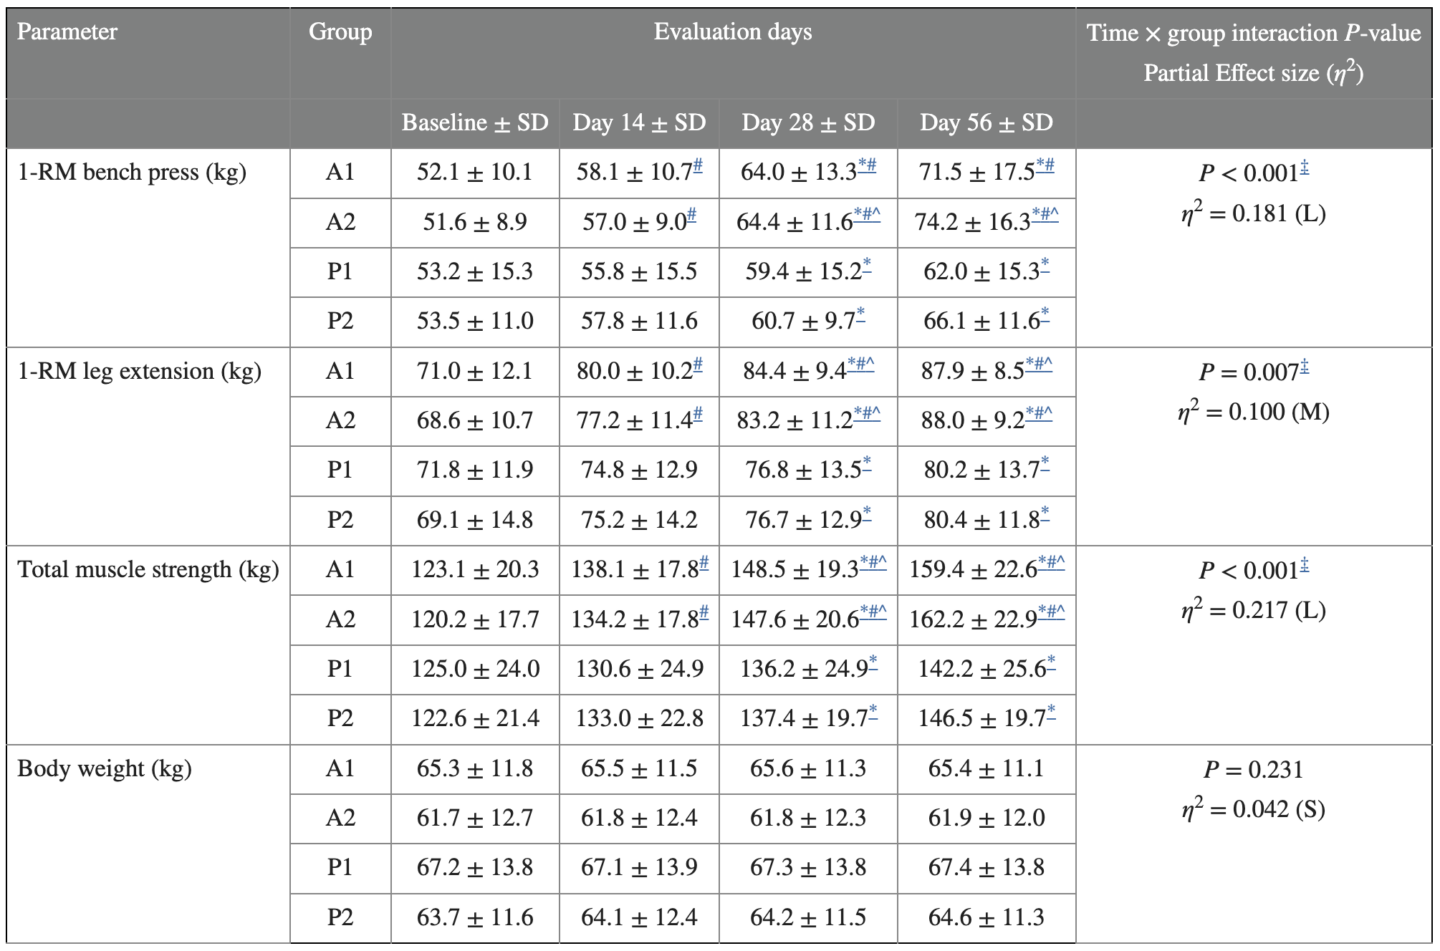Click the Evaluation days header cell
1440x951 pixels.
(x=733, y=33)
